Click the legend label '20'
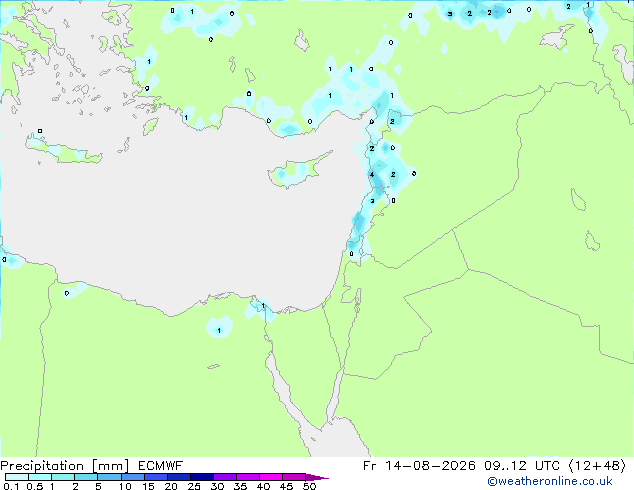 (171, 486)
